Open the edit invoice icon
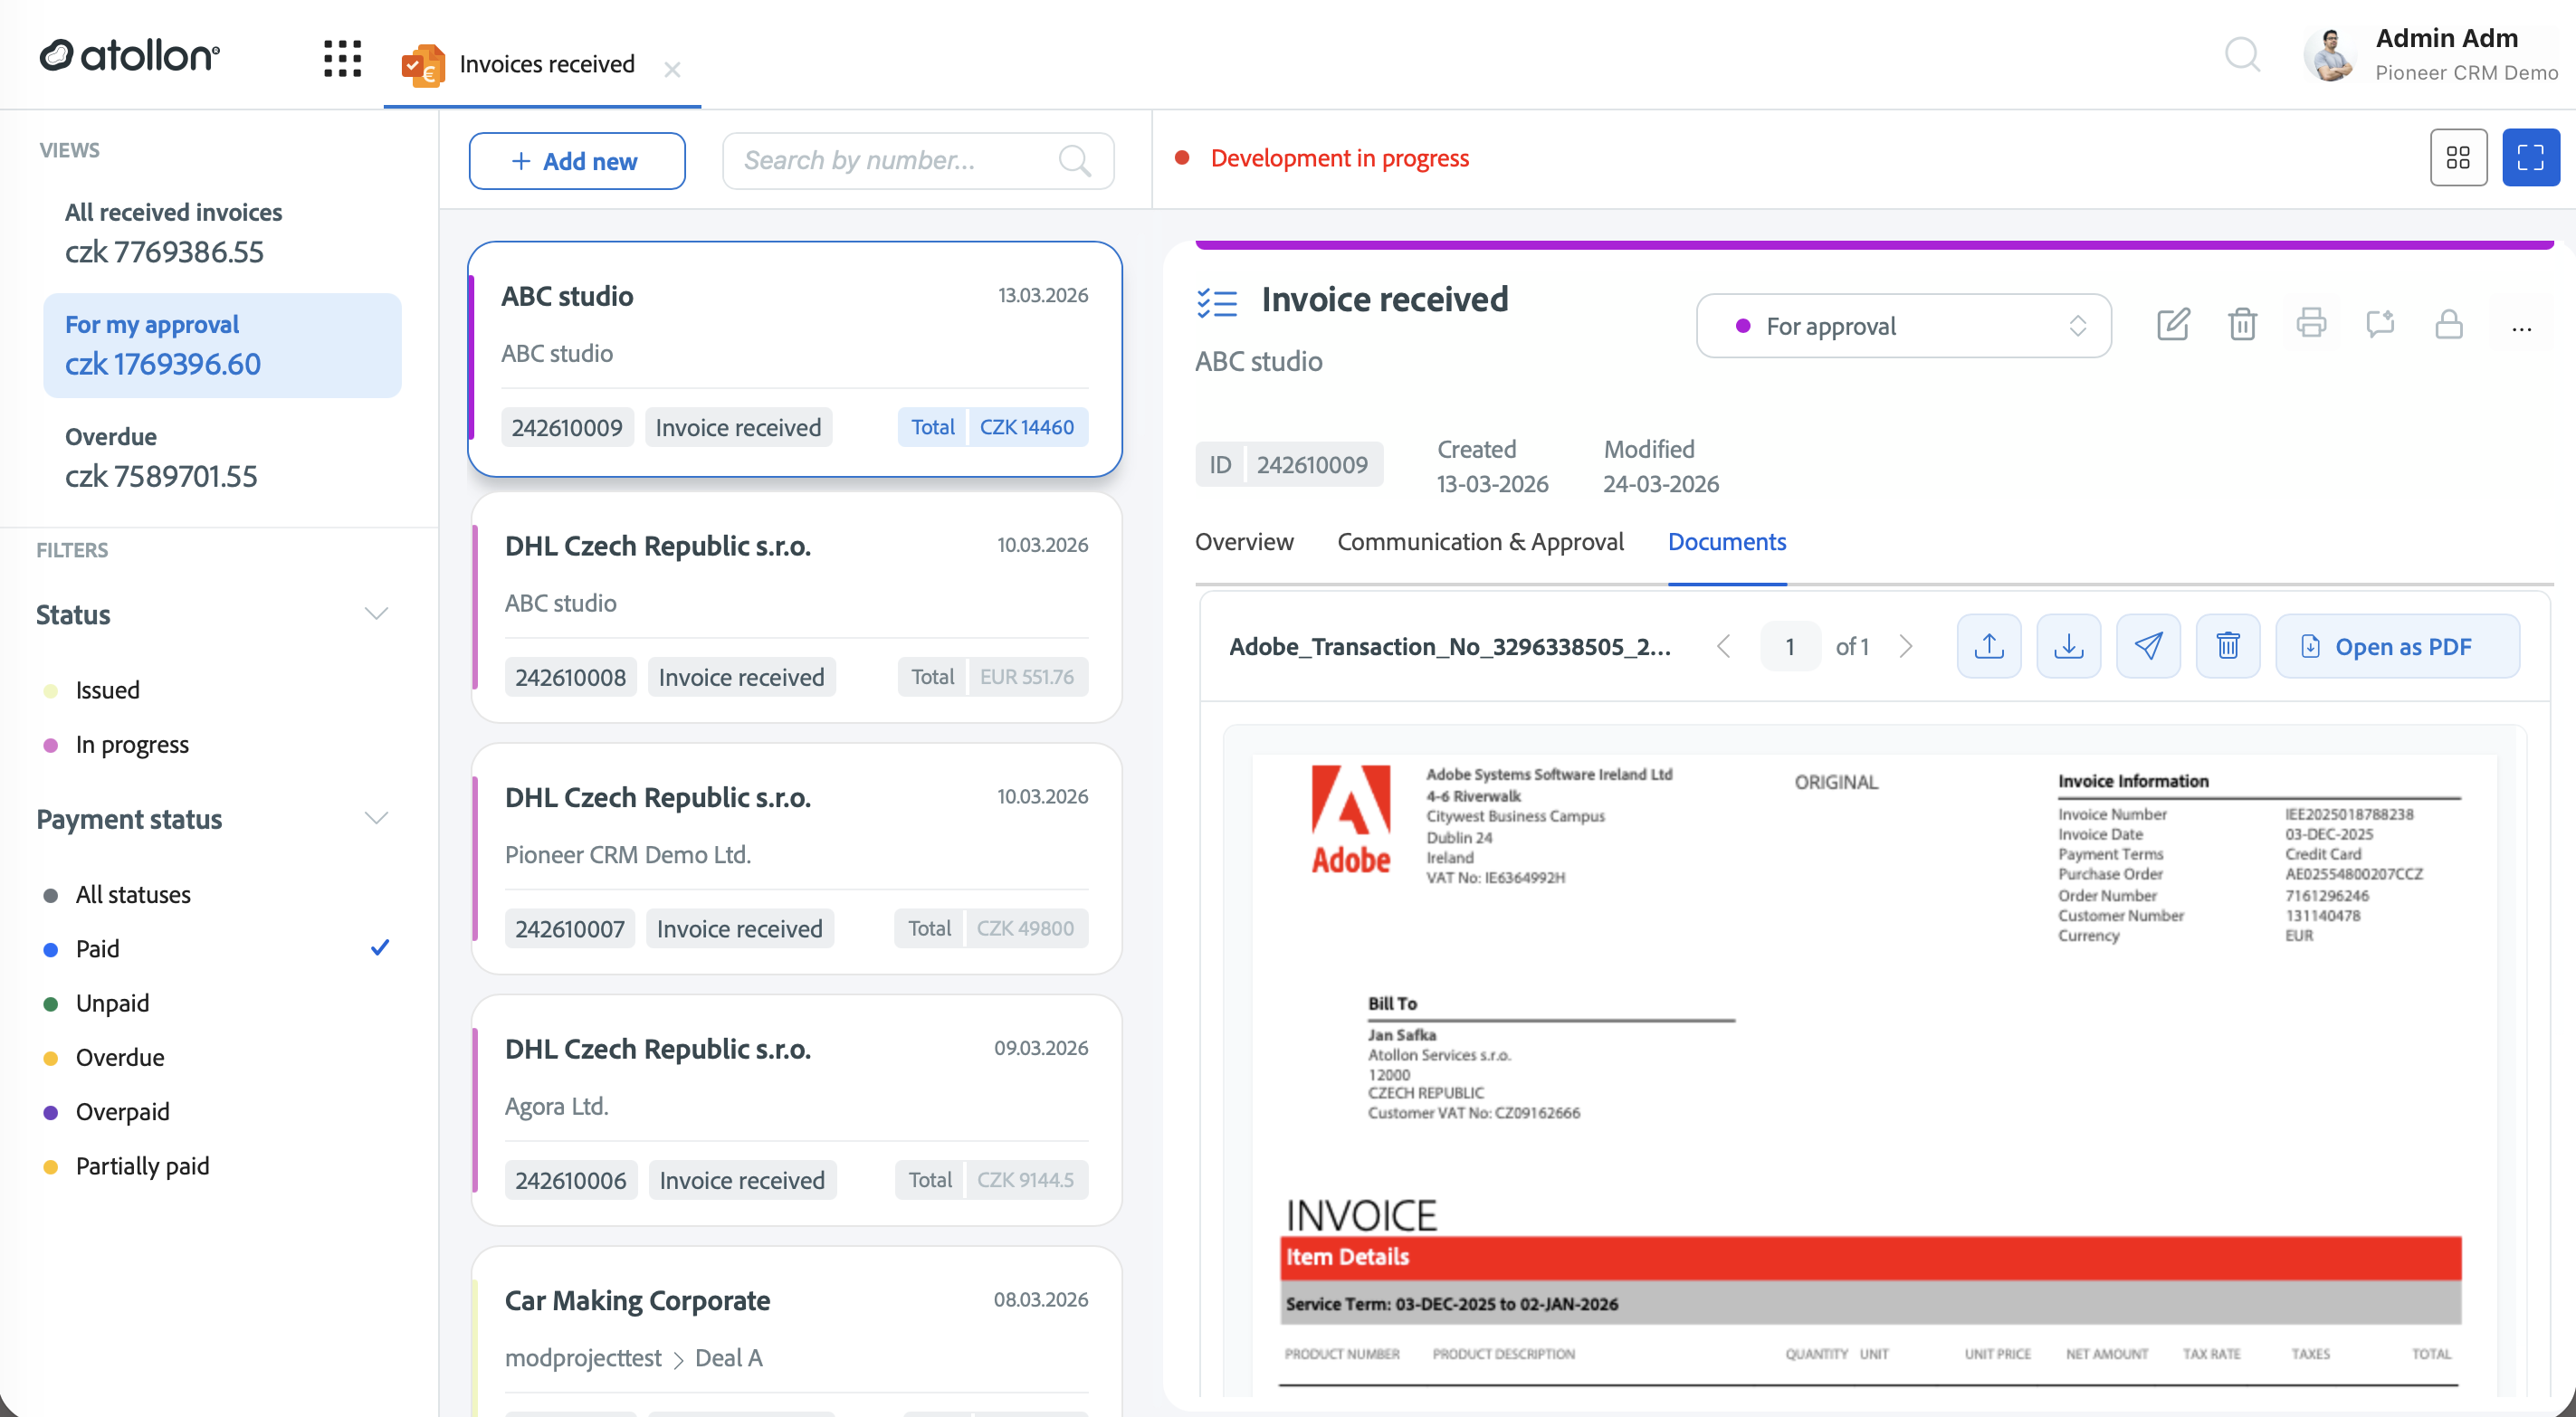Image resolution: width=2576 pixels, height=1417 pixels. coord(2172,324)
